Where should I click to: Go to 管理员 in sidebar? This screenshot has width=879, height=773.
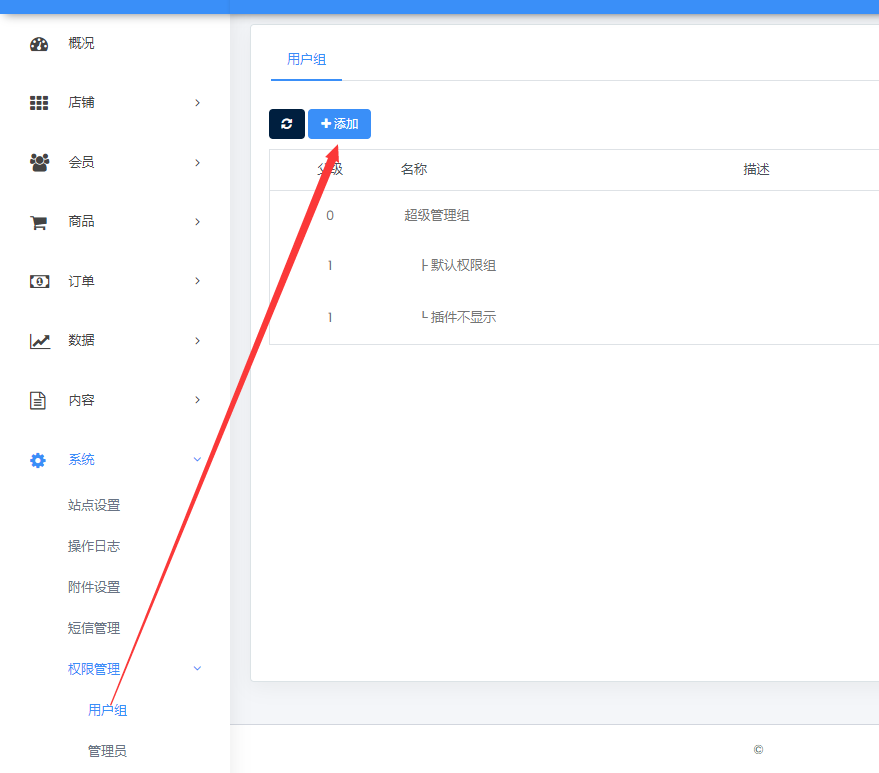pyautogui.click(x=107, y=751)
